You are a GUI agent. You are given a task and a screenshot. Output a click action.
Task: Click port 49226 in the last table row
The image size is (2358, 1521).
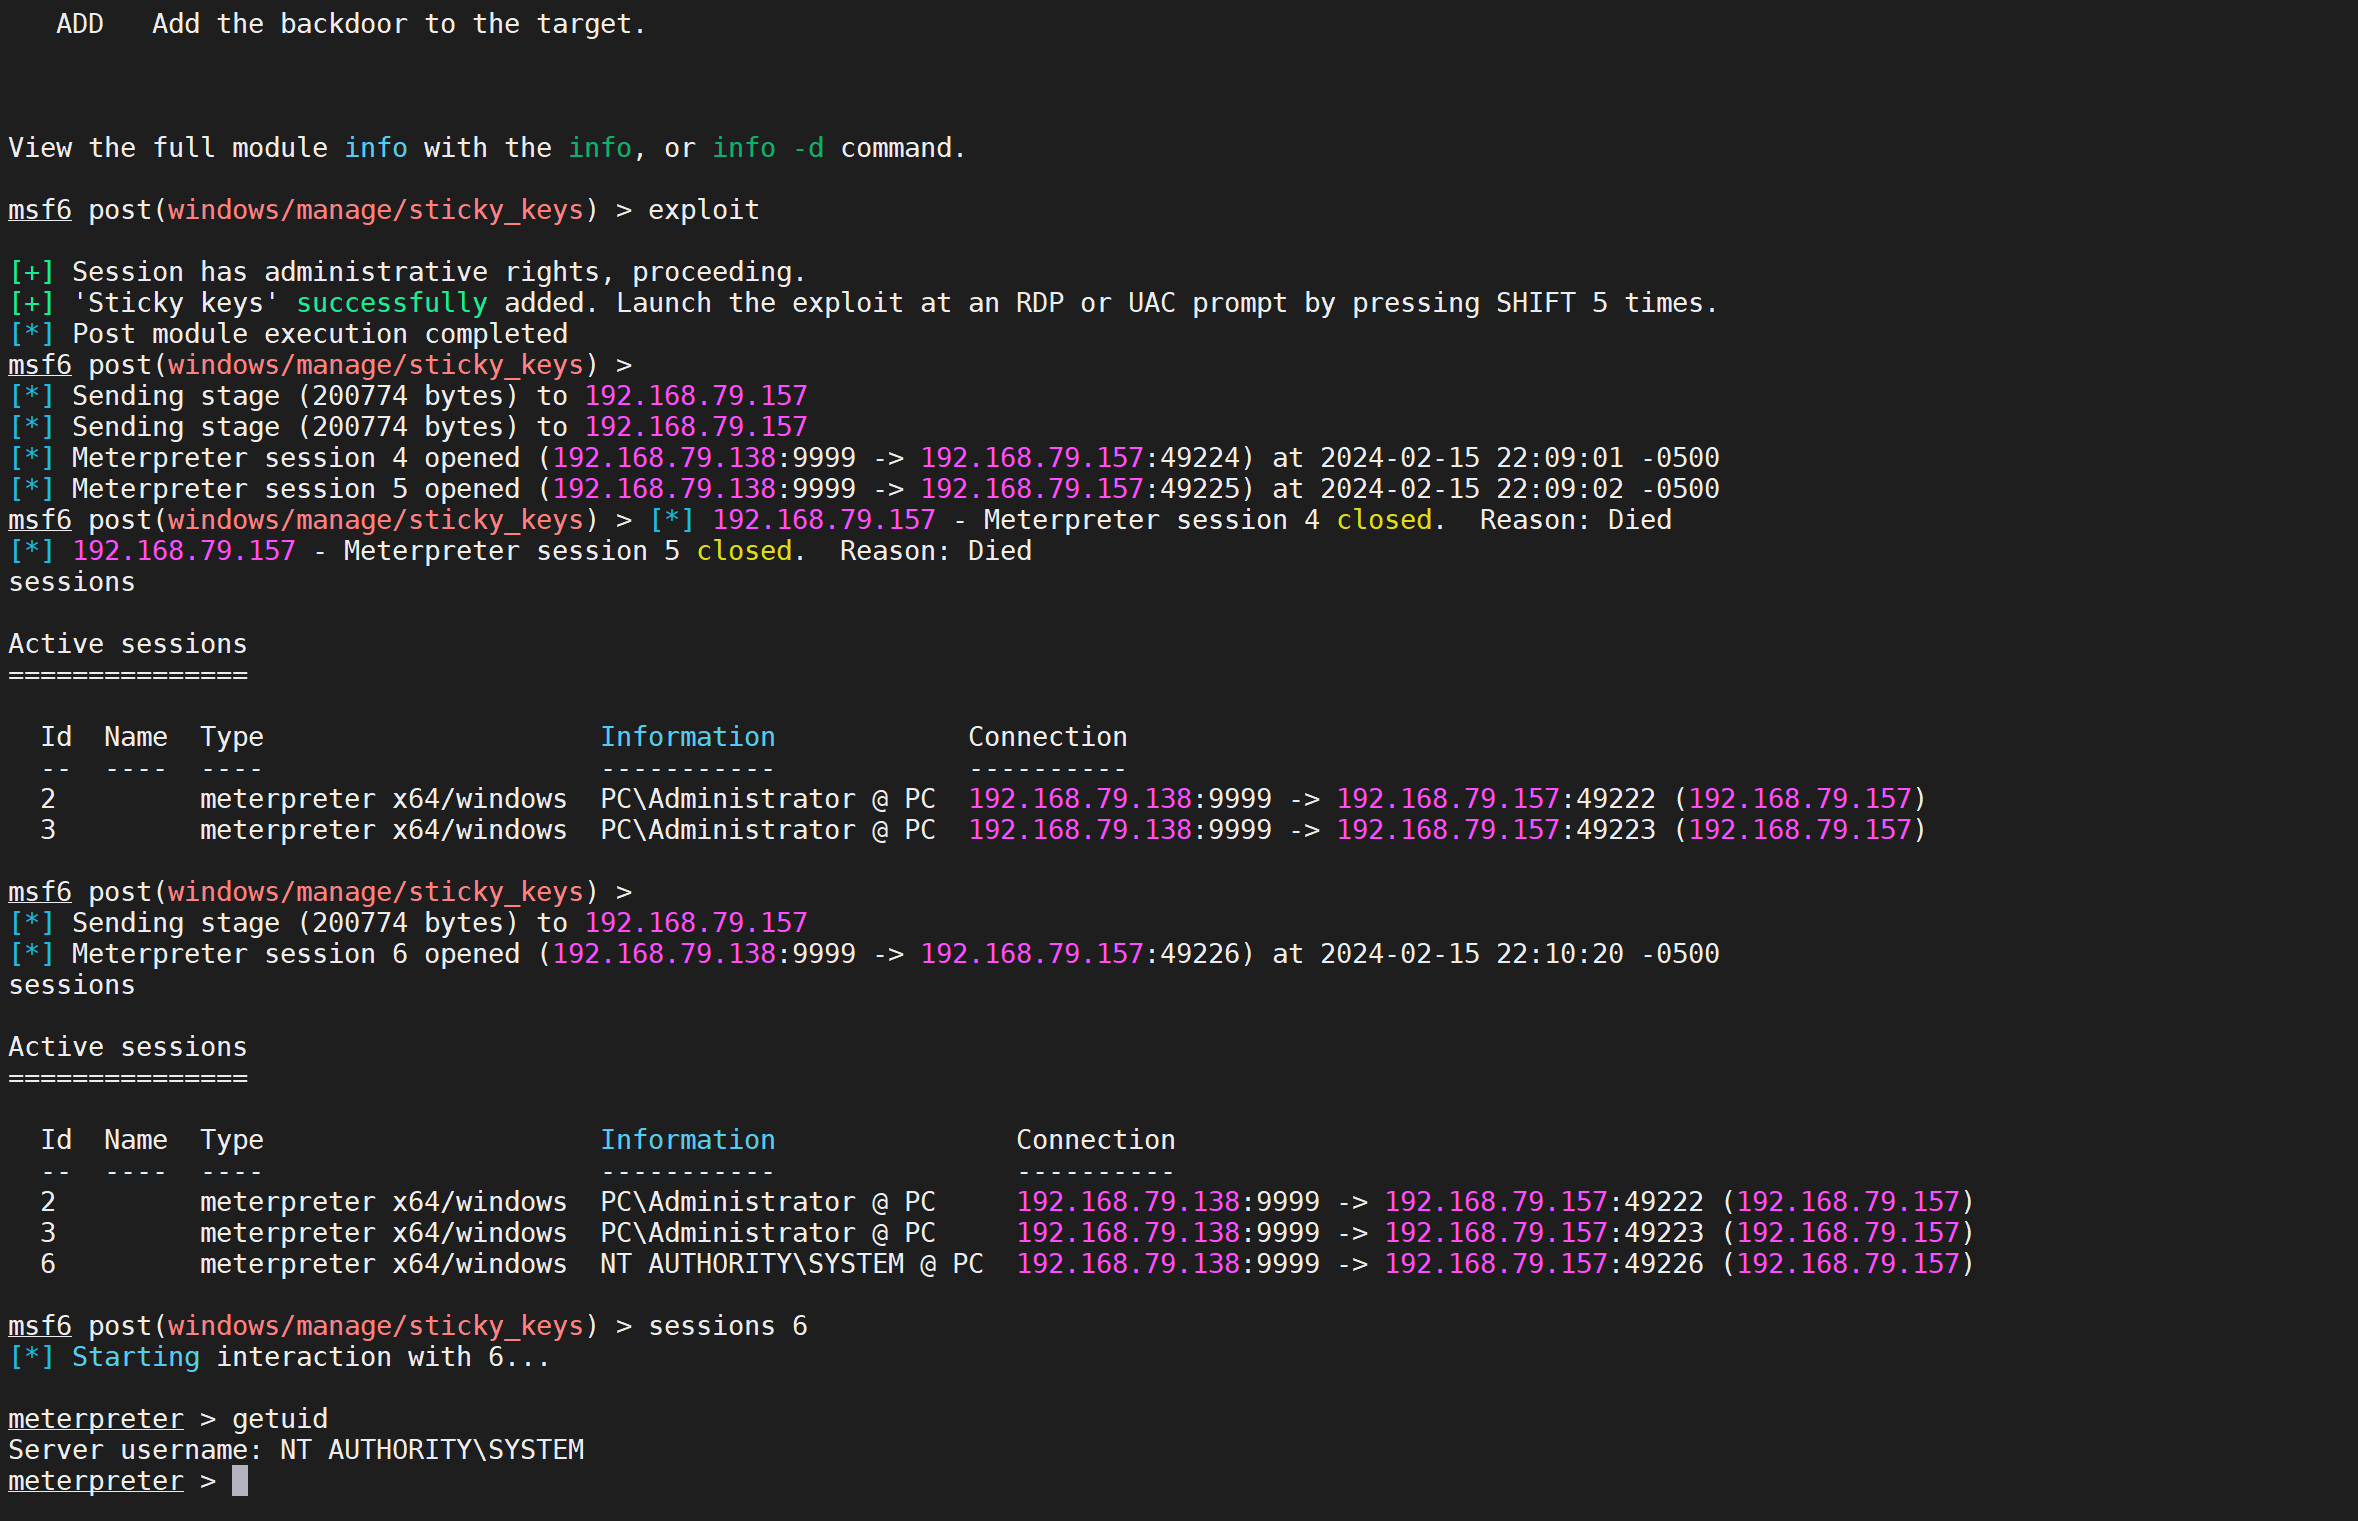pos(1663,1264)
